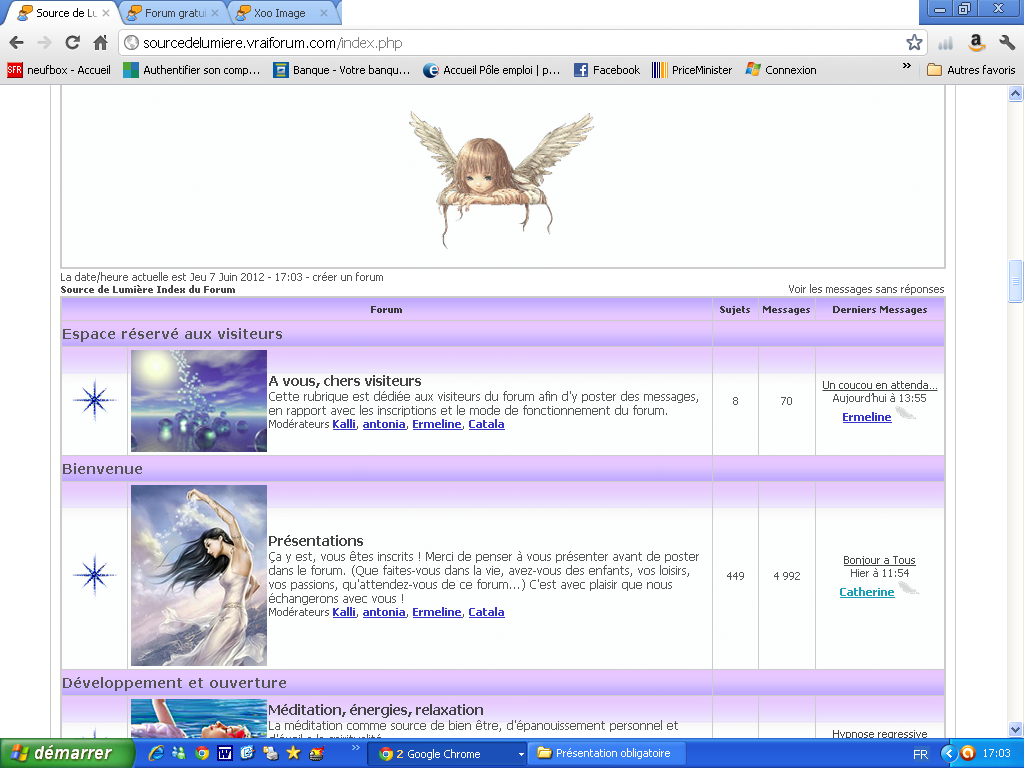Open the A vous, chers visiteurs forum

click(x=344, y=381)
